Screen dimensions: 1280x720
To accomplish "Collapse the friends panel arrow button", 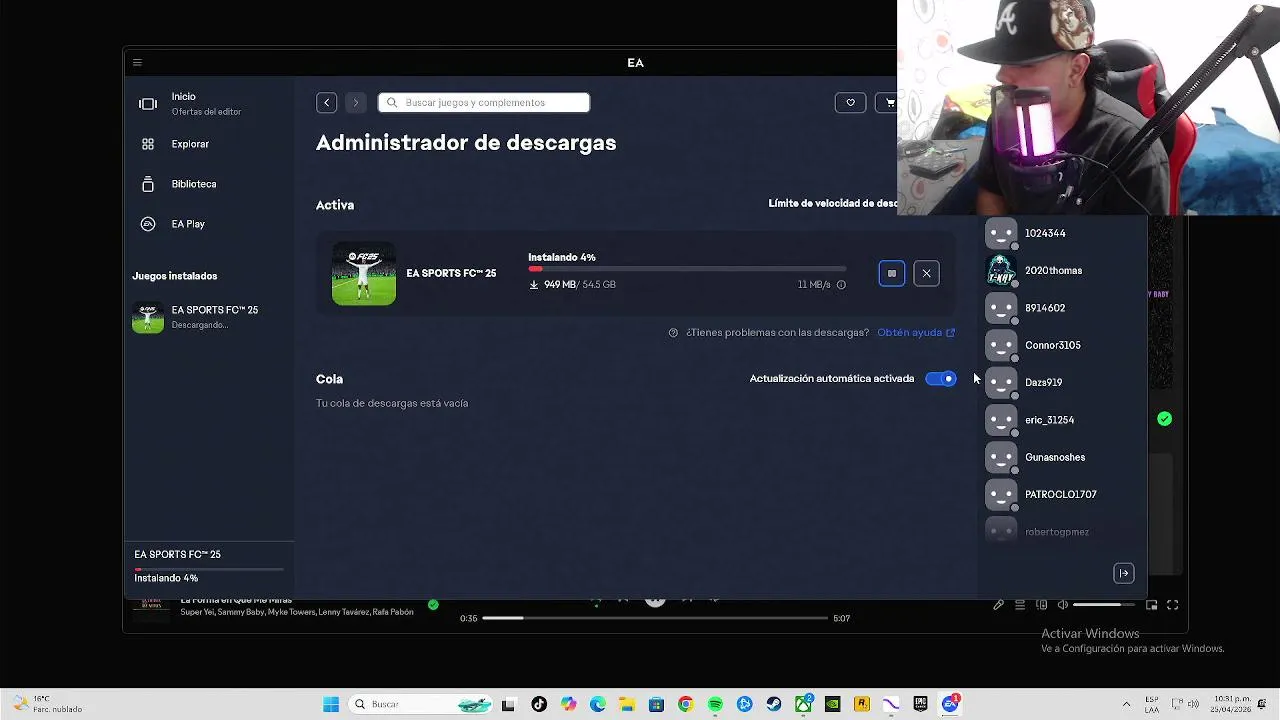I will pos(1124,573).
